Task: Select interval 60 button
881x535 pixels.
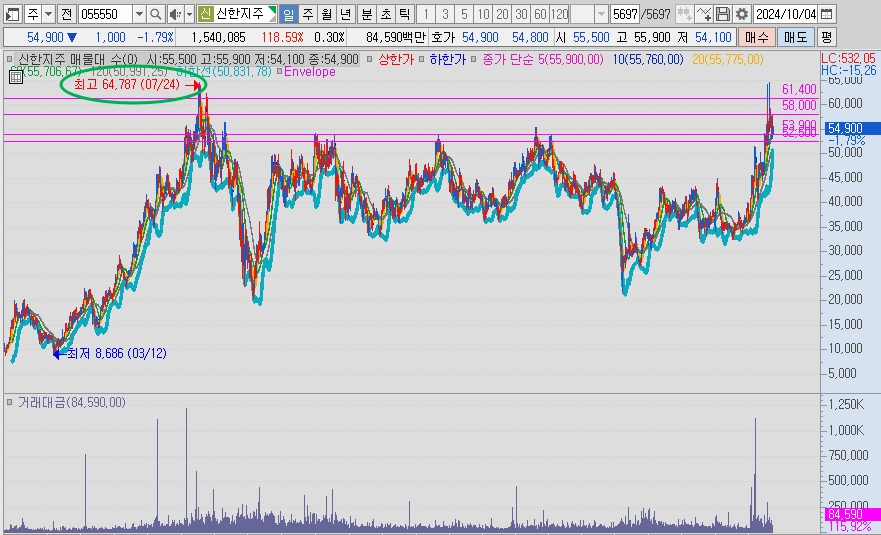Action: pos(541,14)
